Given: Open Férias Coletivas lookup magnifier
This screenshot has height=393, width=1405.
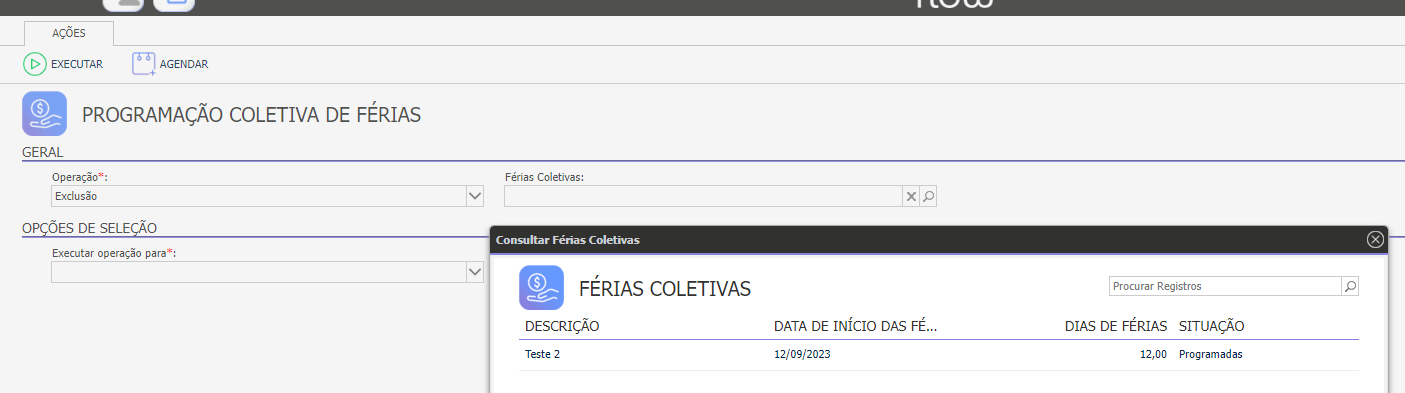Looking at the screenshot, I should click(x=928, y=197).
